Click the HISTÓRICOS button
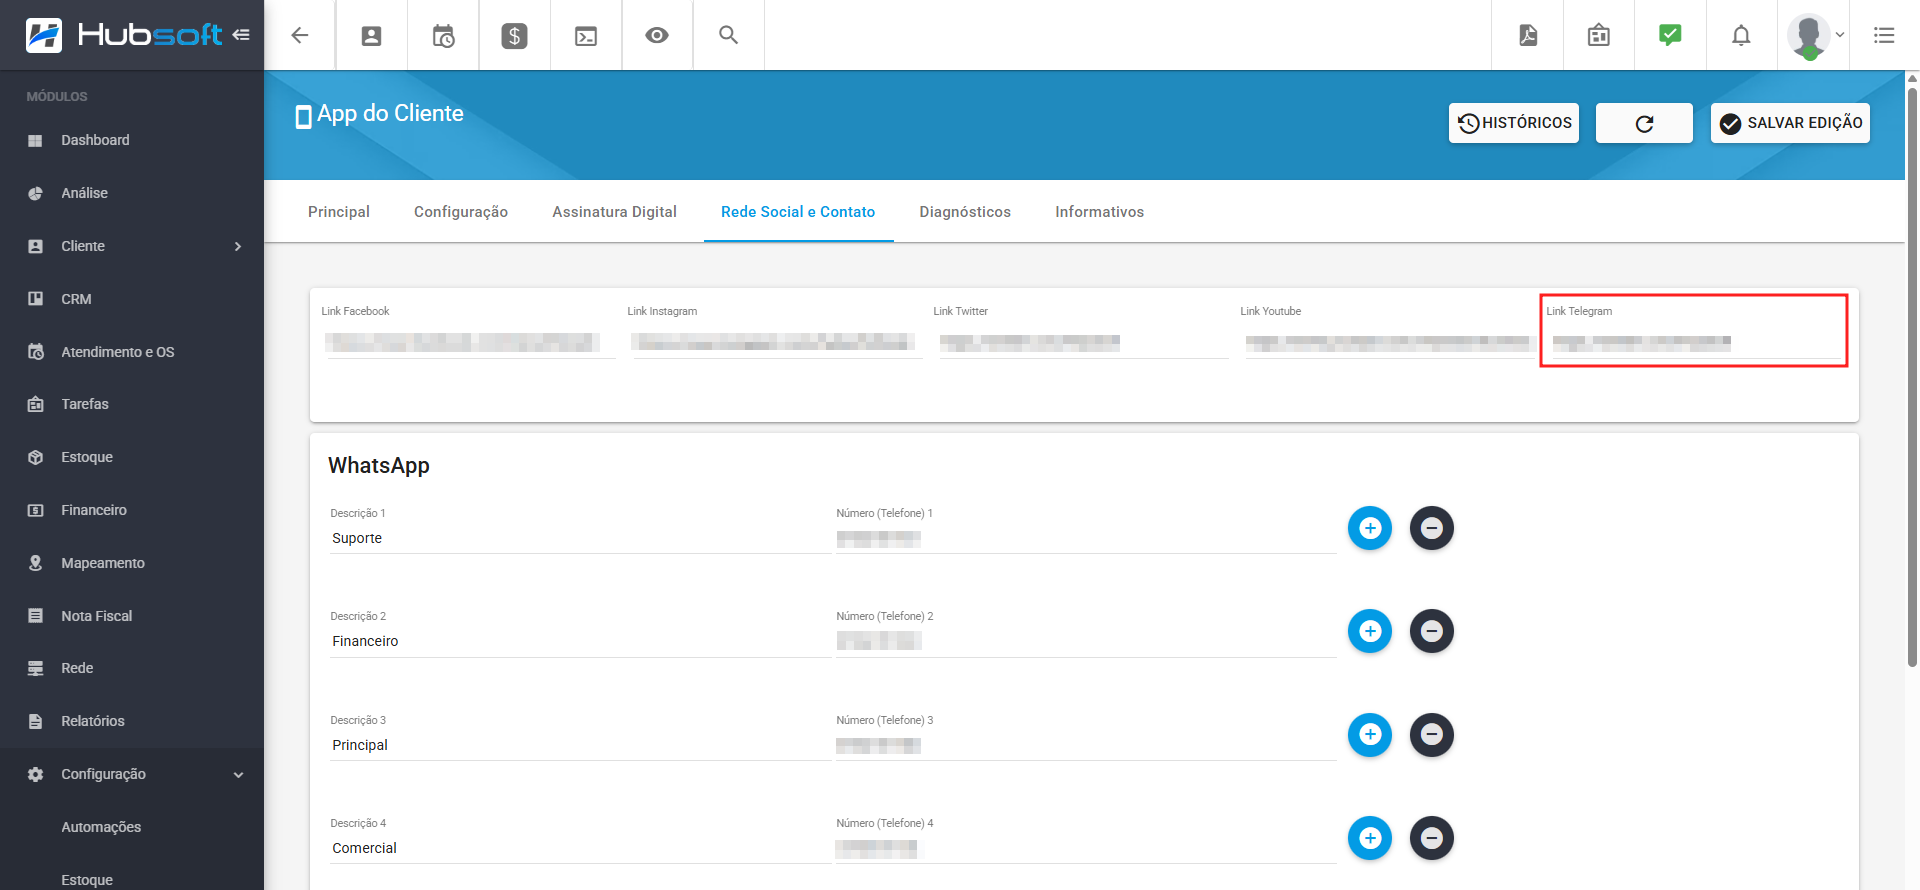 (x=1514, y=123)
